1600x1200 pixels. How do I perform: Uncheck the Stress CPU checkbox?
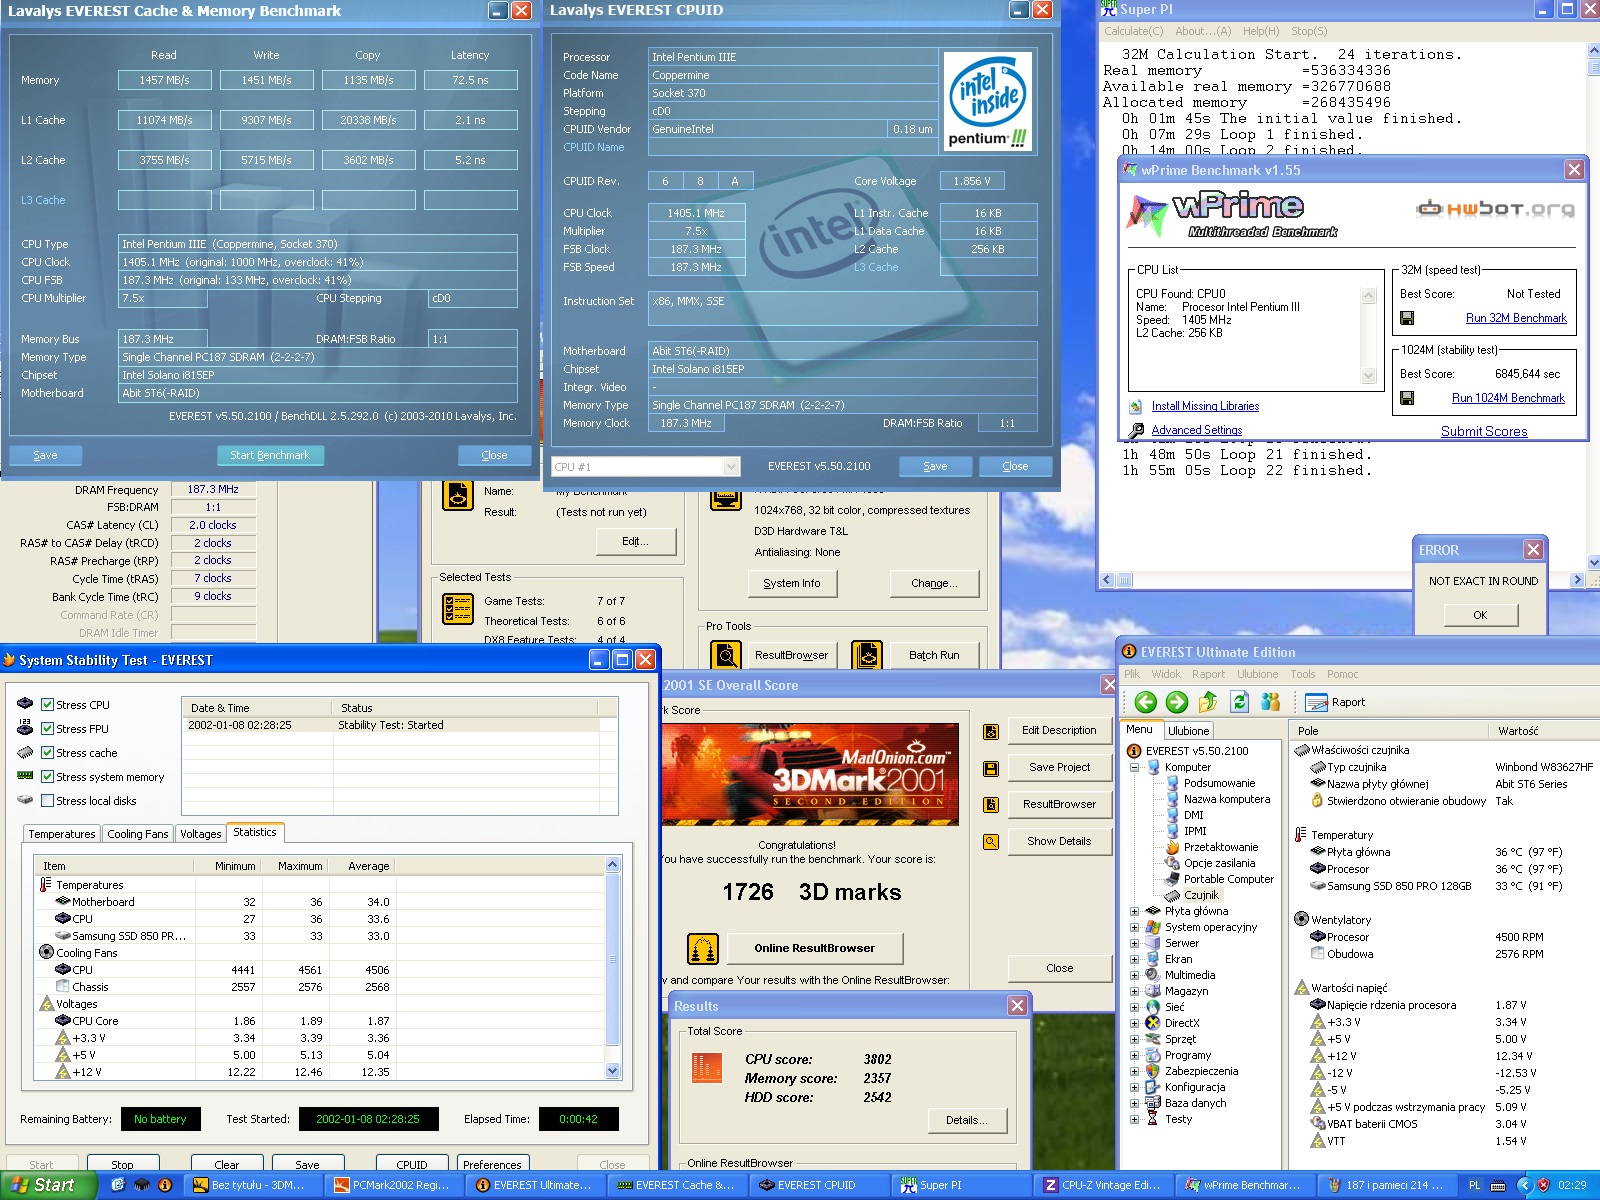coord(47,704)
